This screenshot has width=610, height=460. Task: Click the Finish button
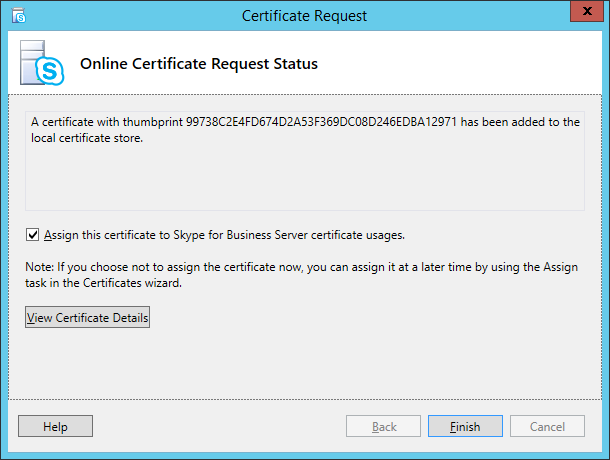click(x=465, y=426)
